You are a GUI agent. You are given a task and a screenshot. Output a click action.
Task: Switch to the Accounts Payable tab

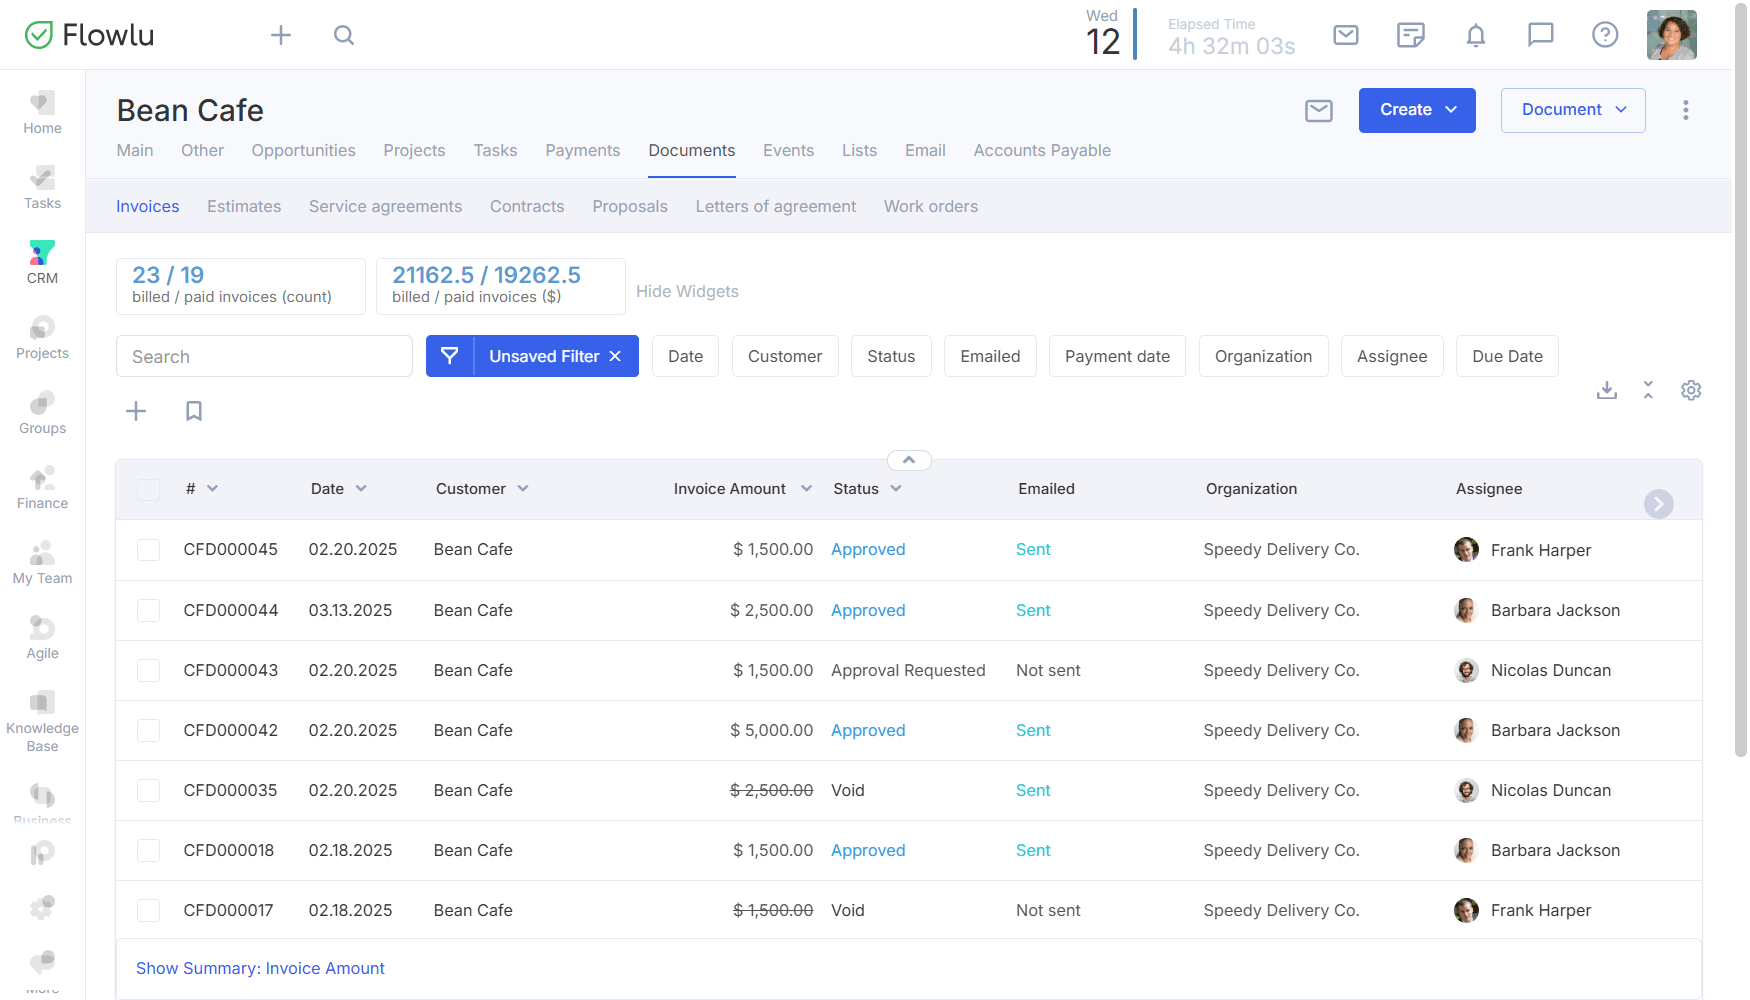[x=1042, y=150]
